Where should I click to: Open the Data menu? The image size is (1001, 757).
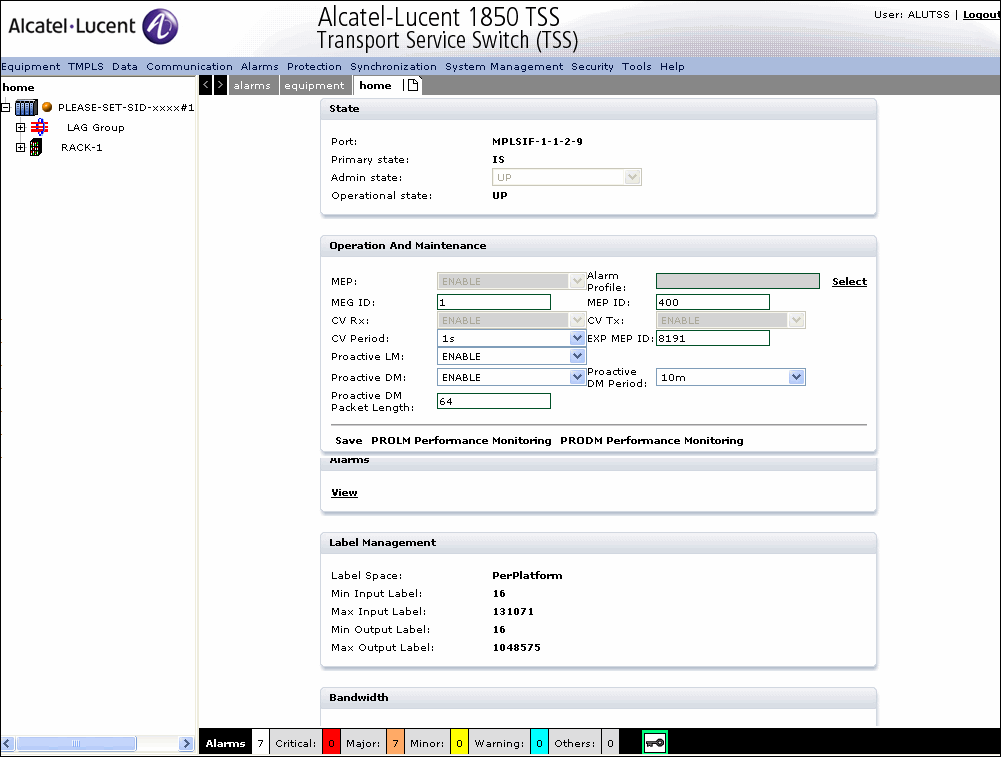pyautogui.click(x=124, y=66)
